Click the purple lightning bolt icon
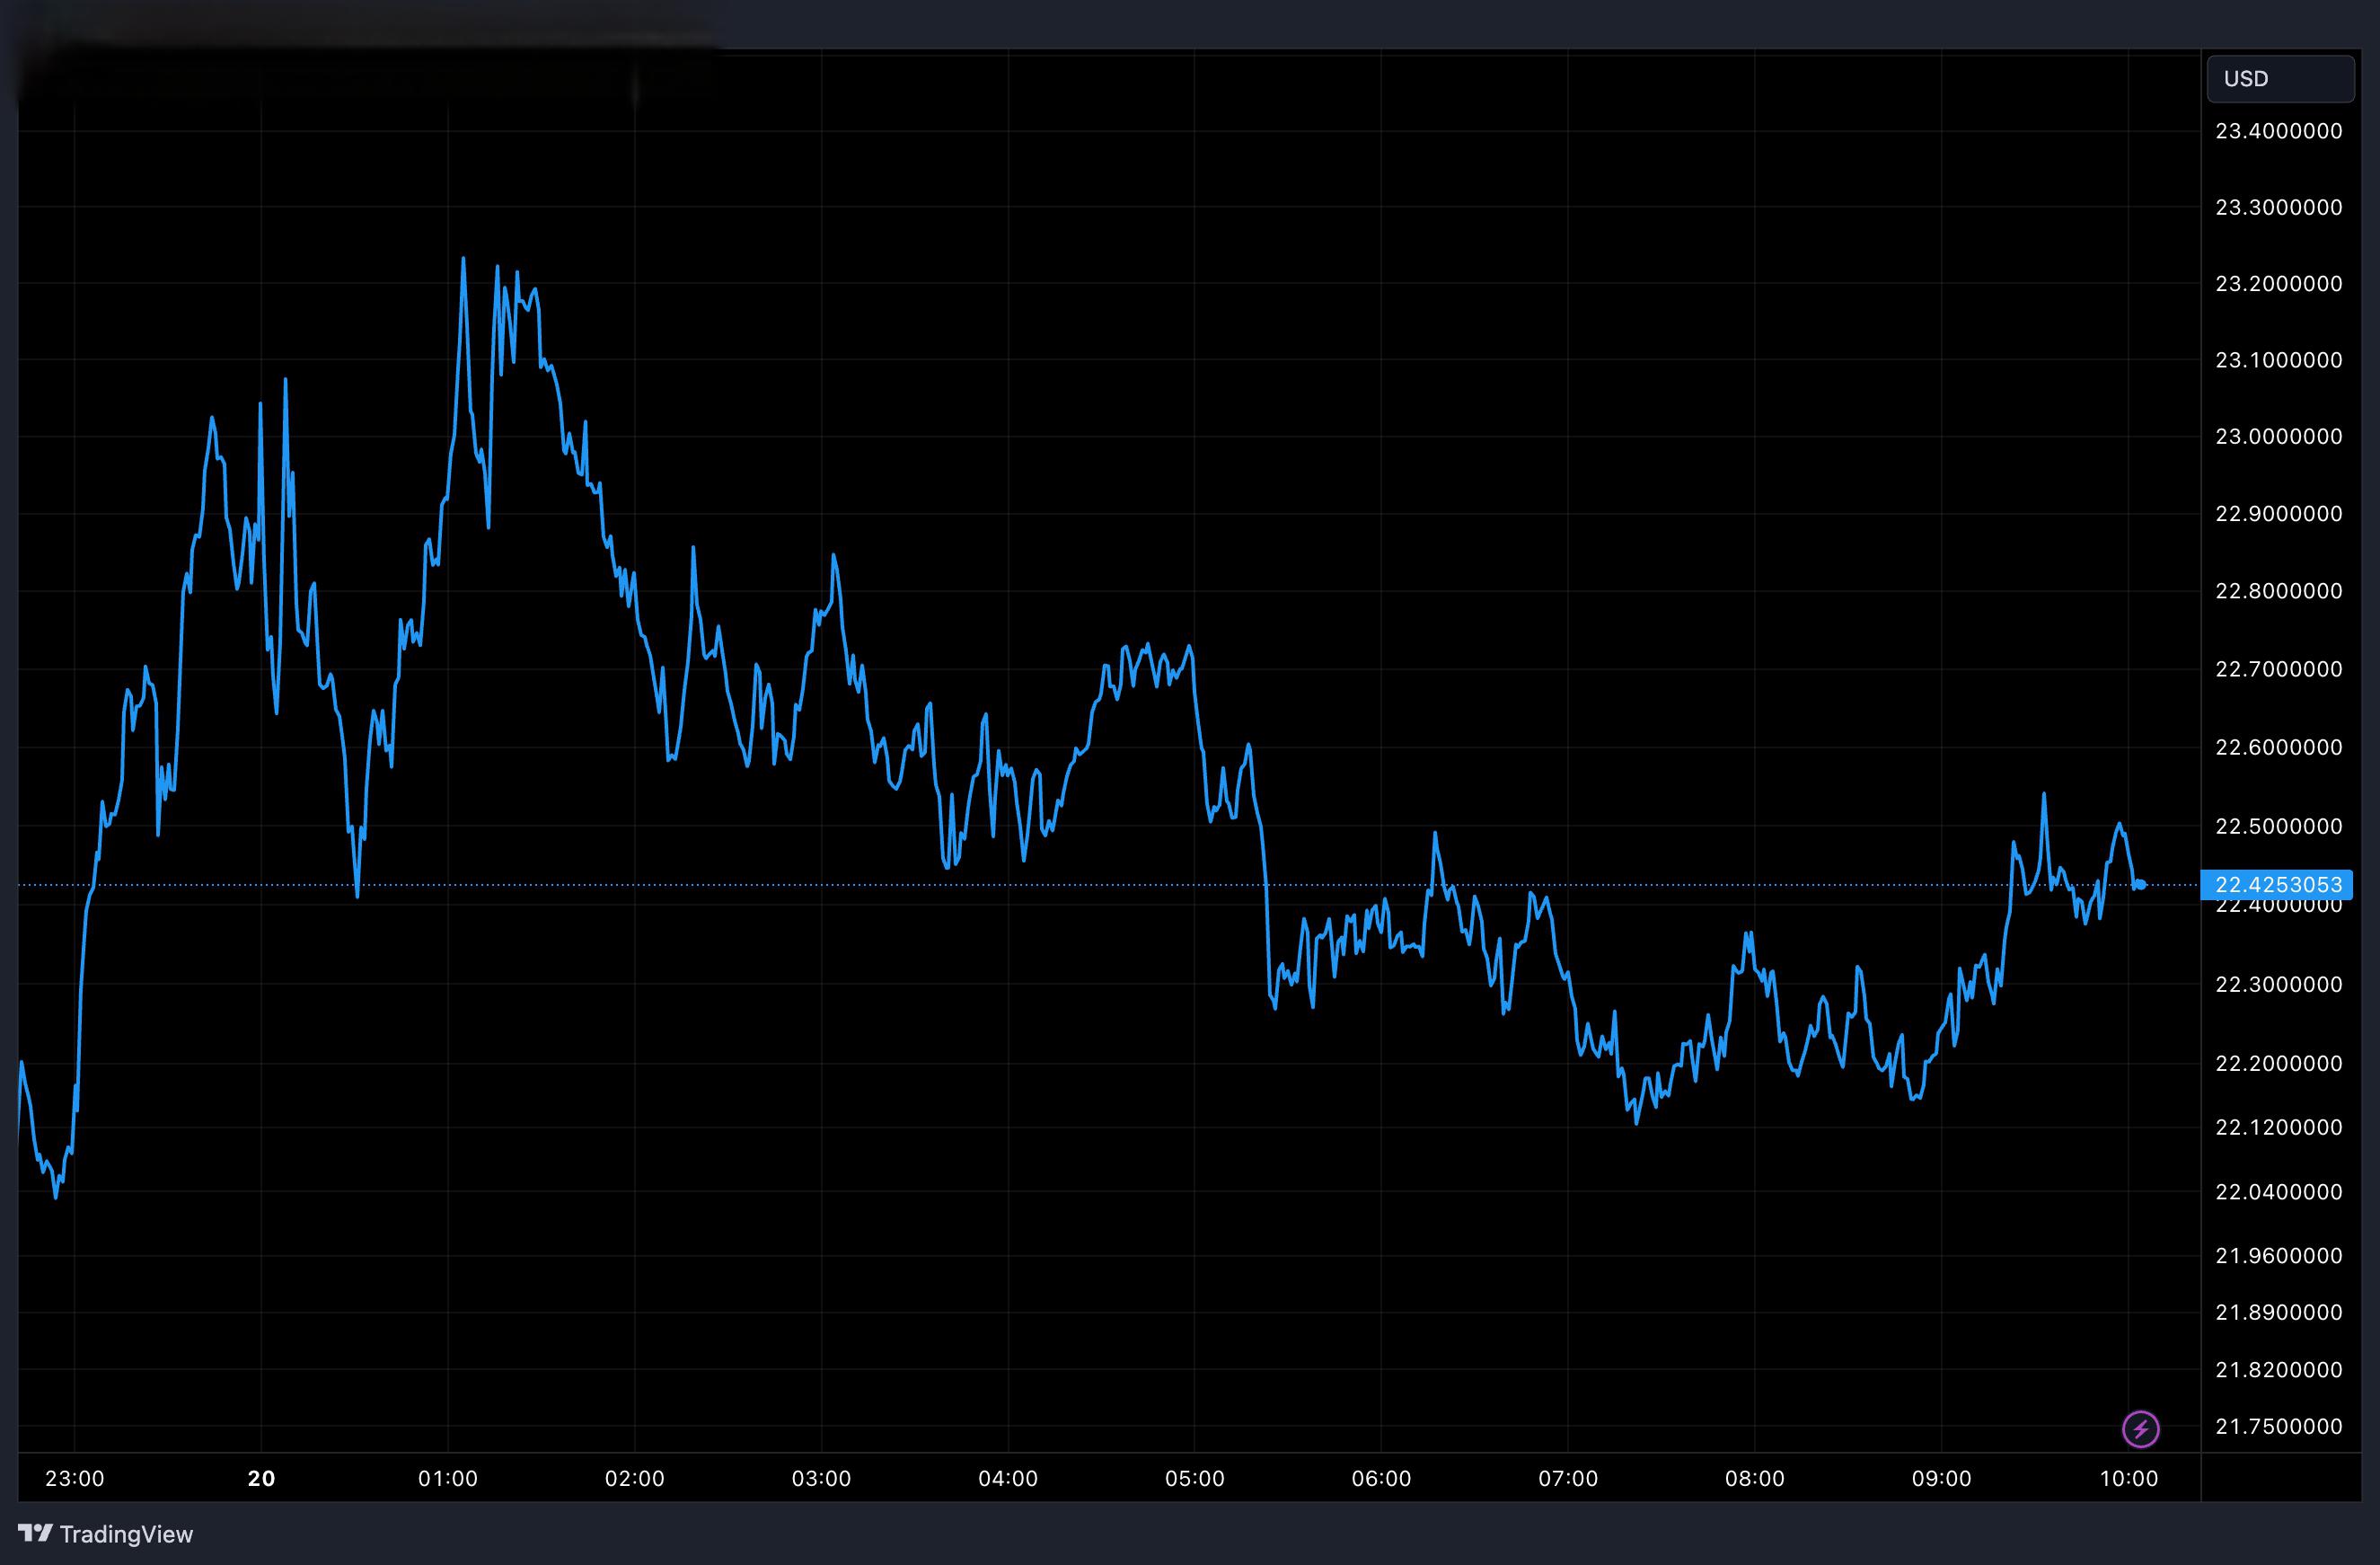Image resolution: width=2380 pixels, height=1565 pixels. 2140,1428
